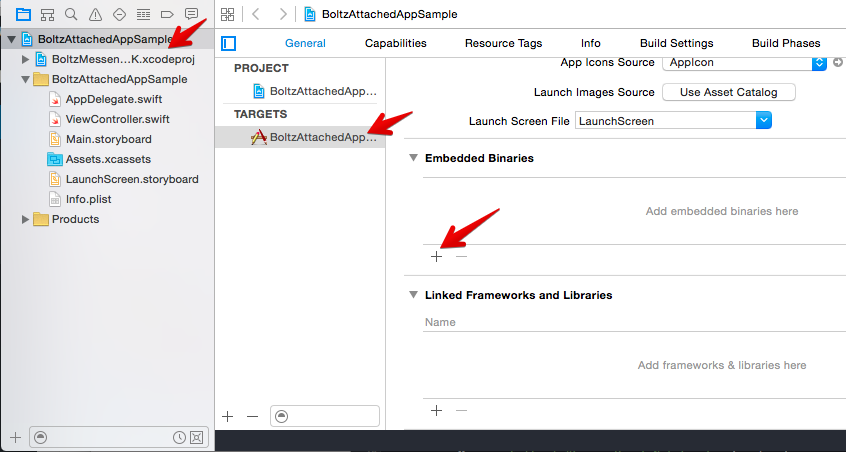Open the Symbol navigator hierarchy icon
The height and width of the screenshot is (452, 846).
[x=47, y=15]
